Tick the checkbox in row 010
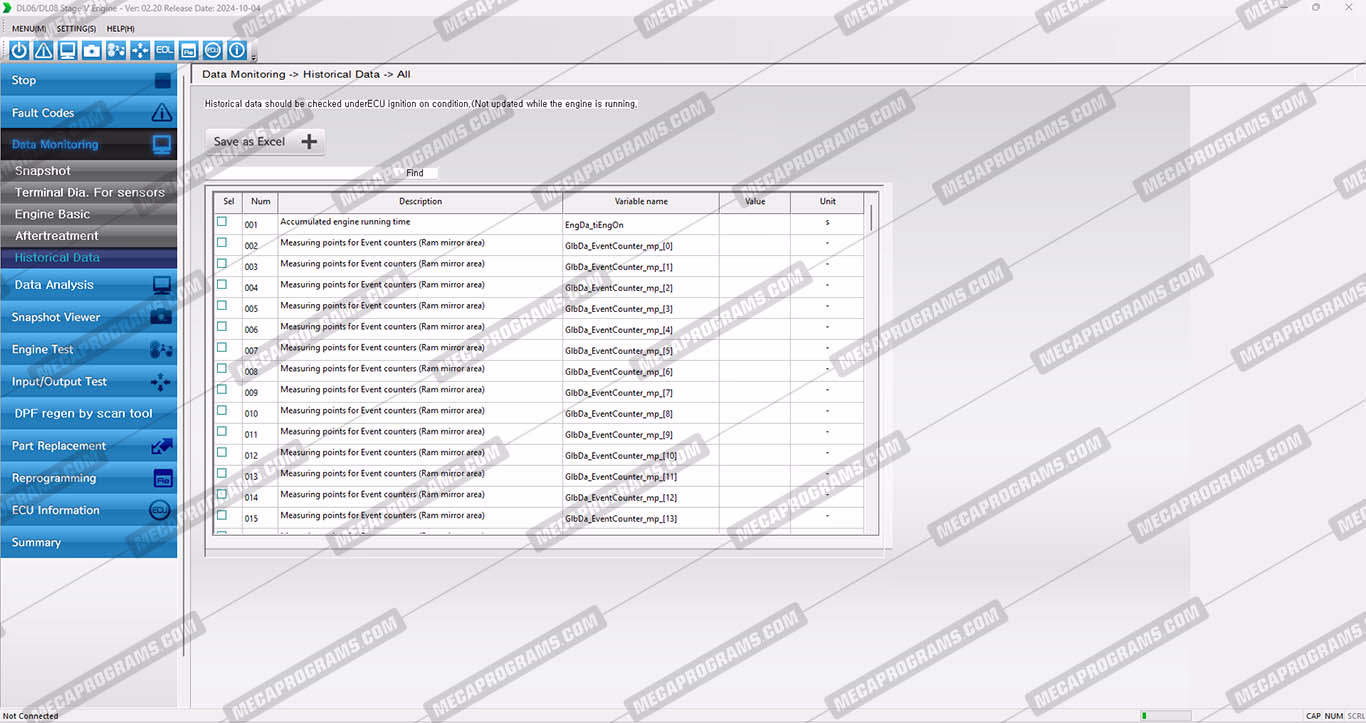The image size is (1366, 723). coord(222,411)
